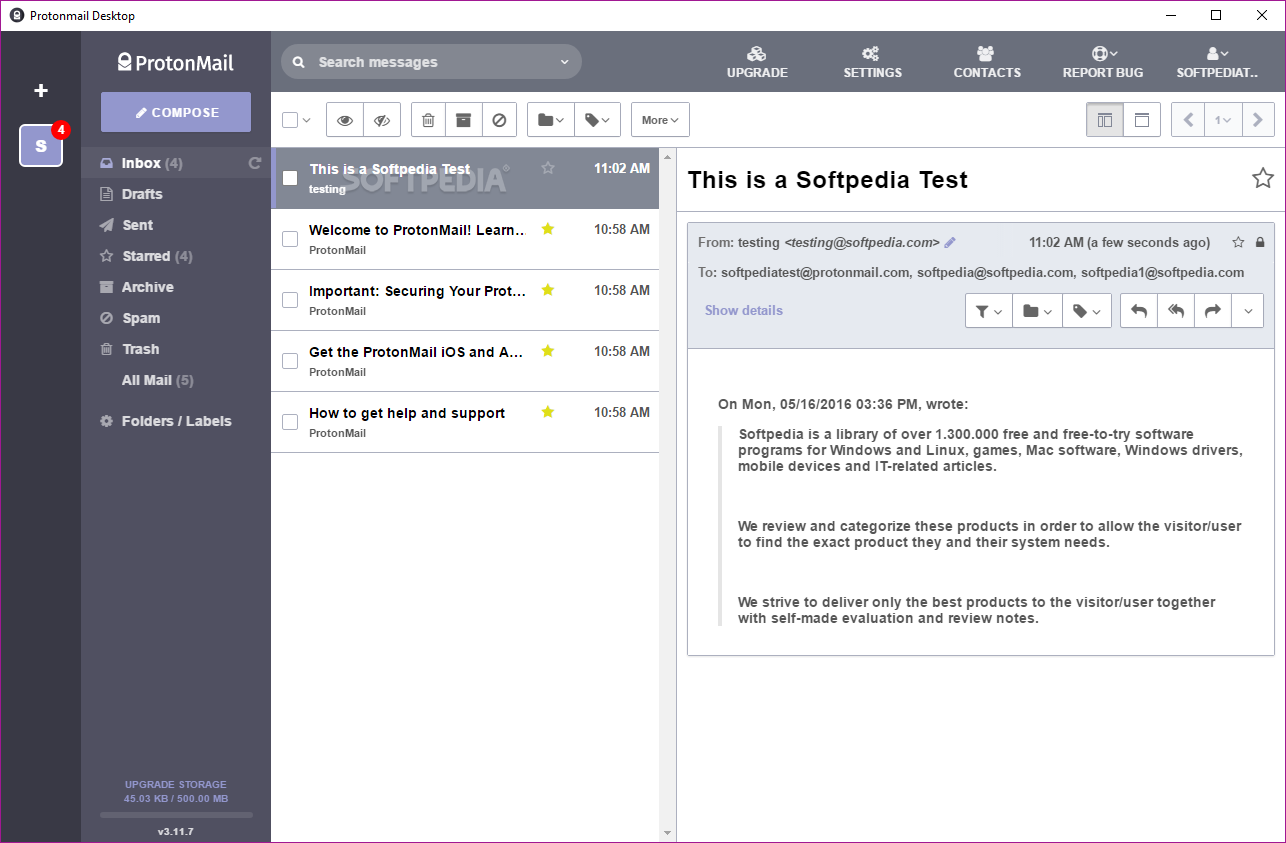Open the search options chevron

pos(565,61)
